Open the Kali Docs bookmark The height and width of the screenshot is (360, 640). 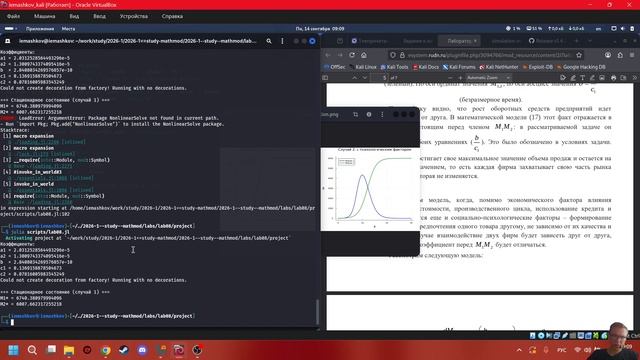(x=425, y=67)
